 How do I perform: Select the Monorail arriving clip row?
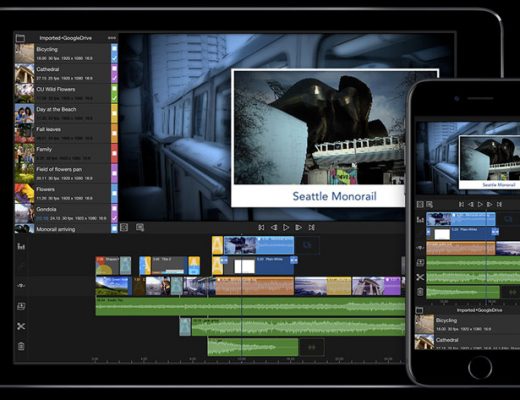tap(66, 229)
